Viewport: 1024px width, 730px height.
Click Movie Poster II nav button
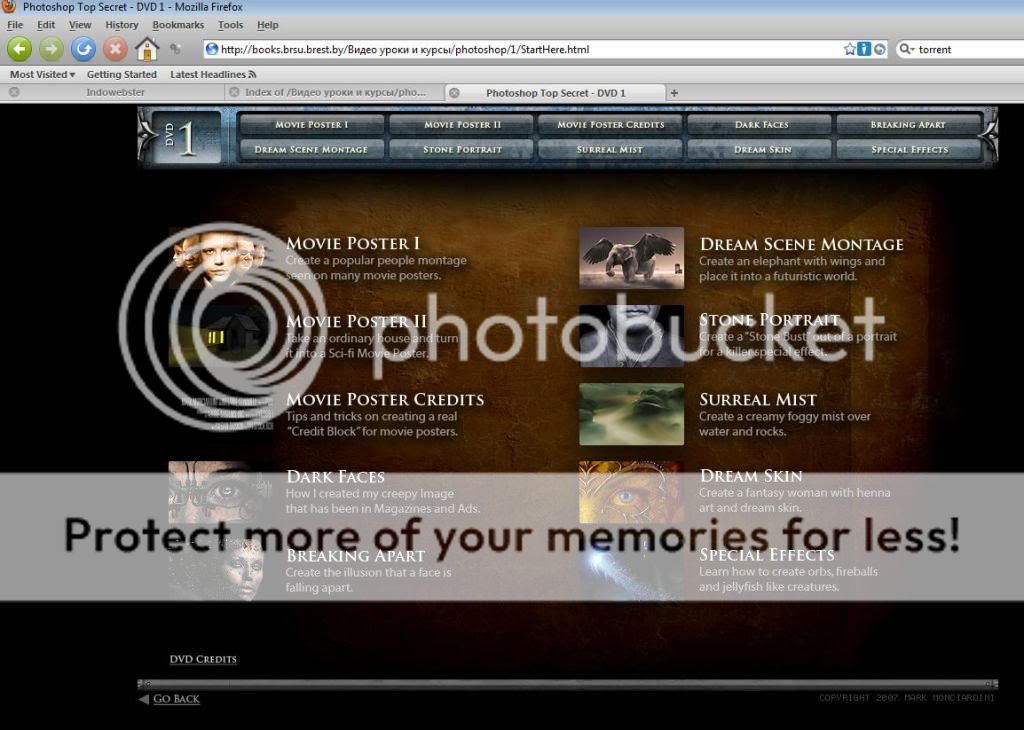[x=462, y=125]
